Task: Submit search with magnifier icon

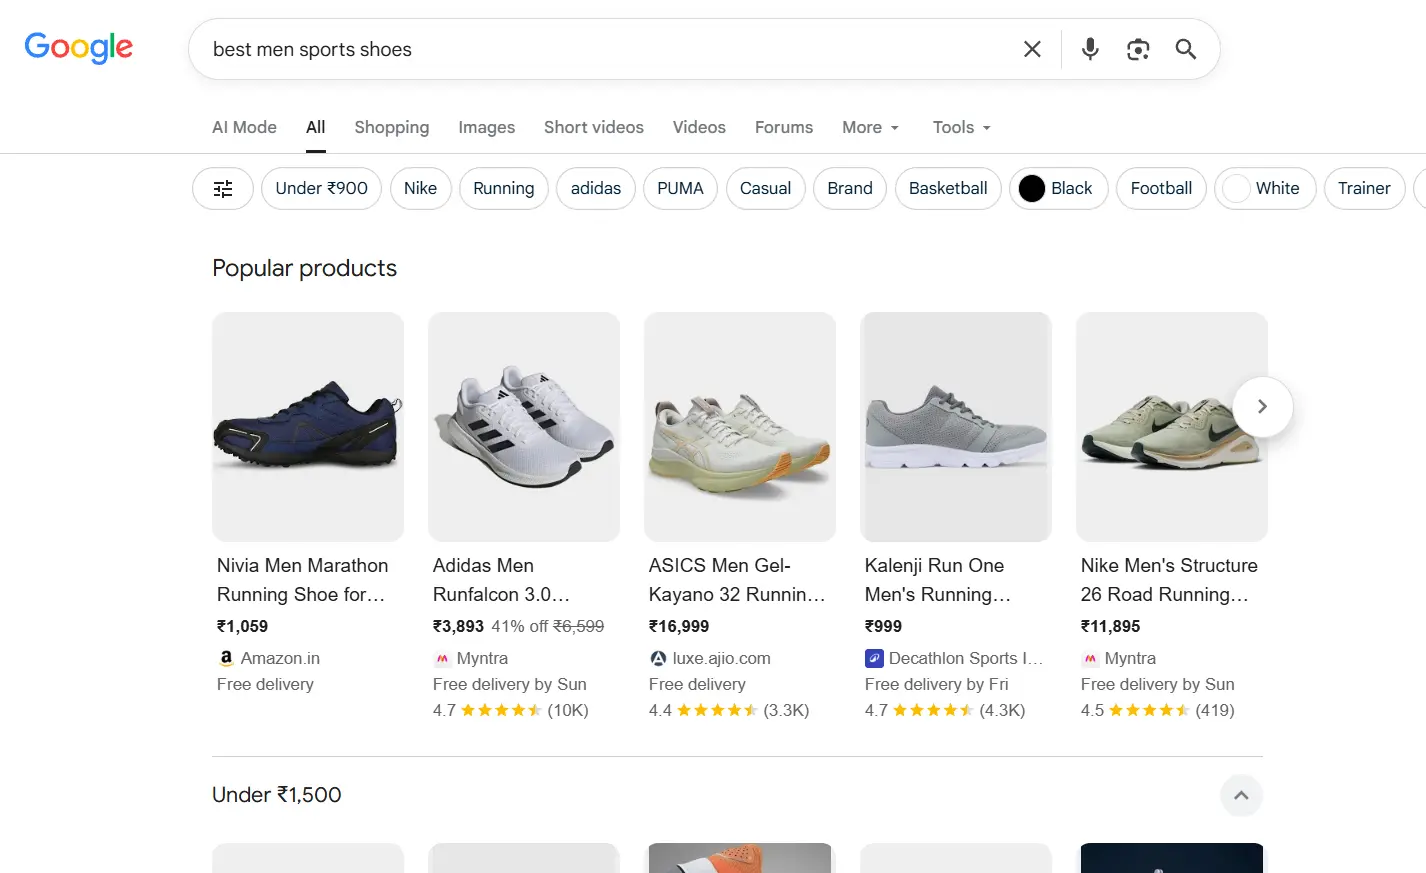Action: click(1186, 49)
